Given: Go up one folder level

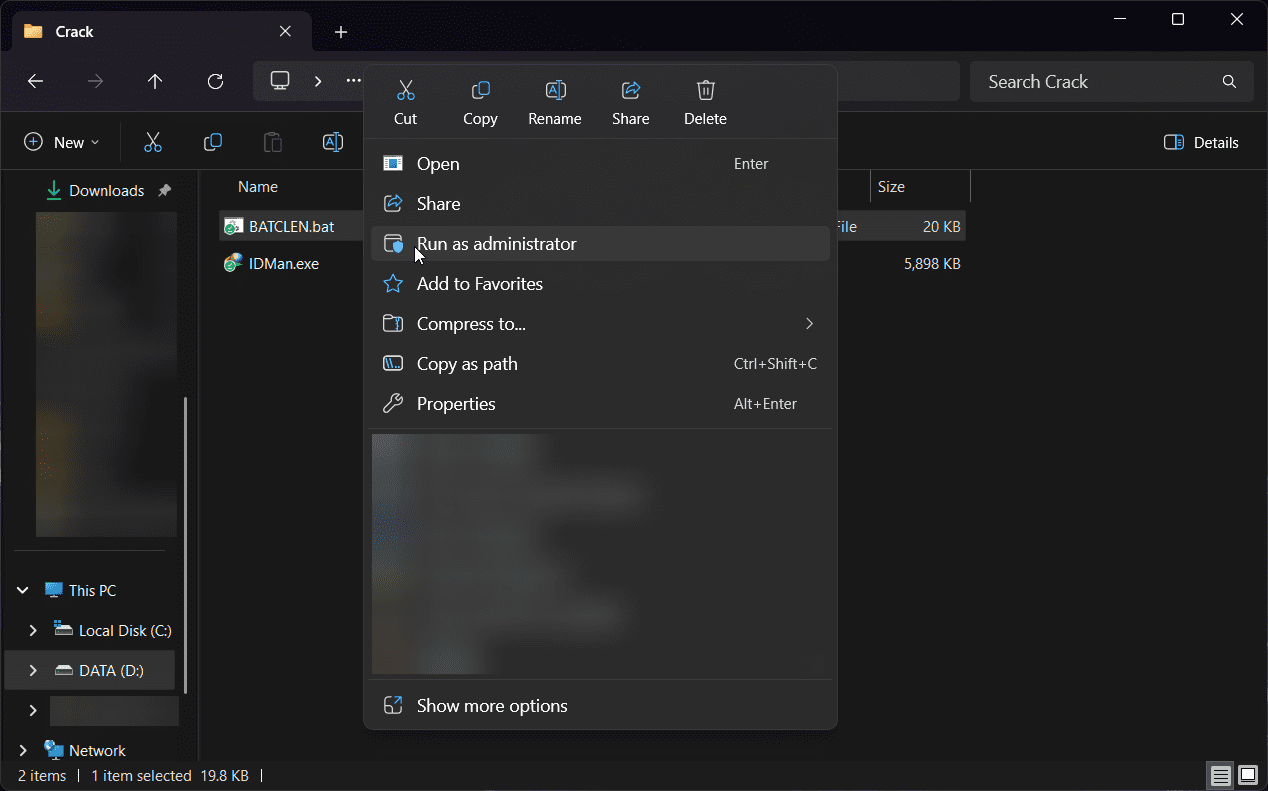Looking at the screenshot, I should (155, 82).
